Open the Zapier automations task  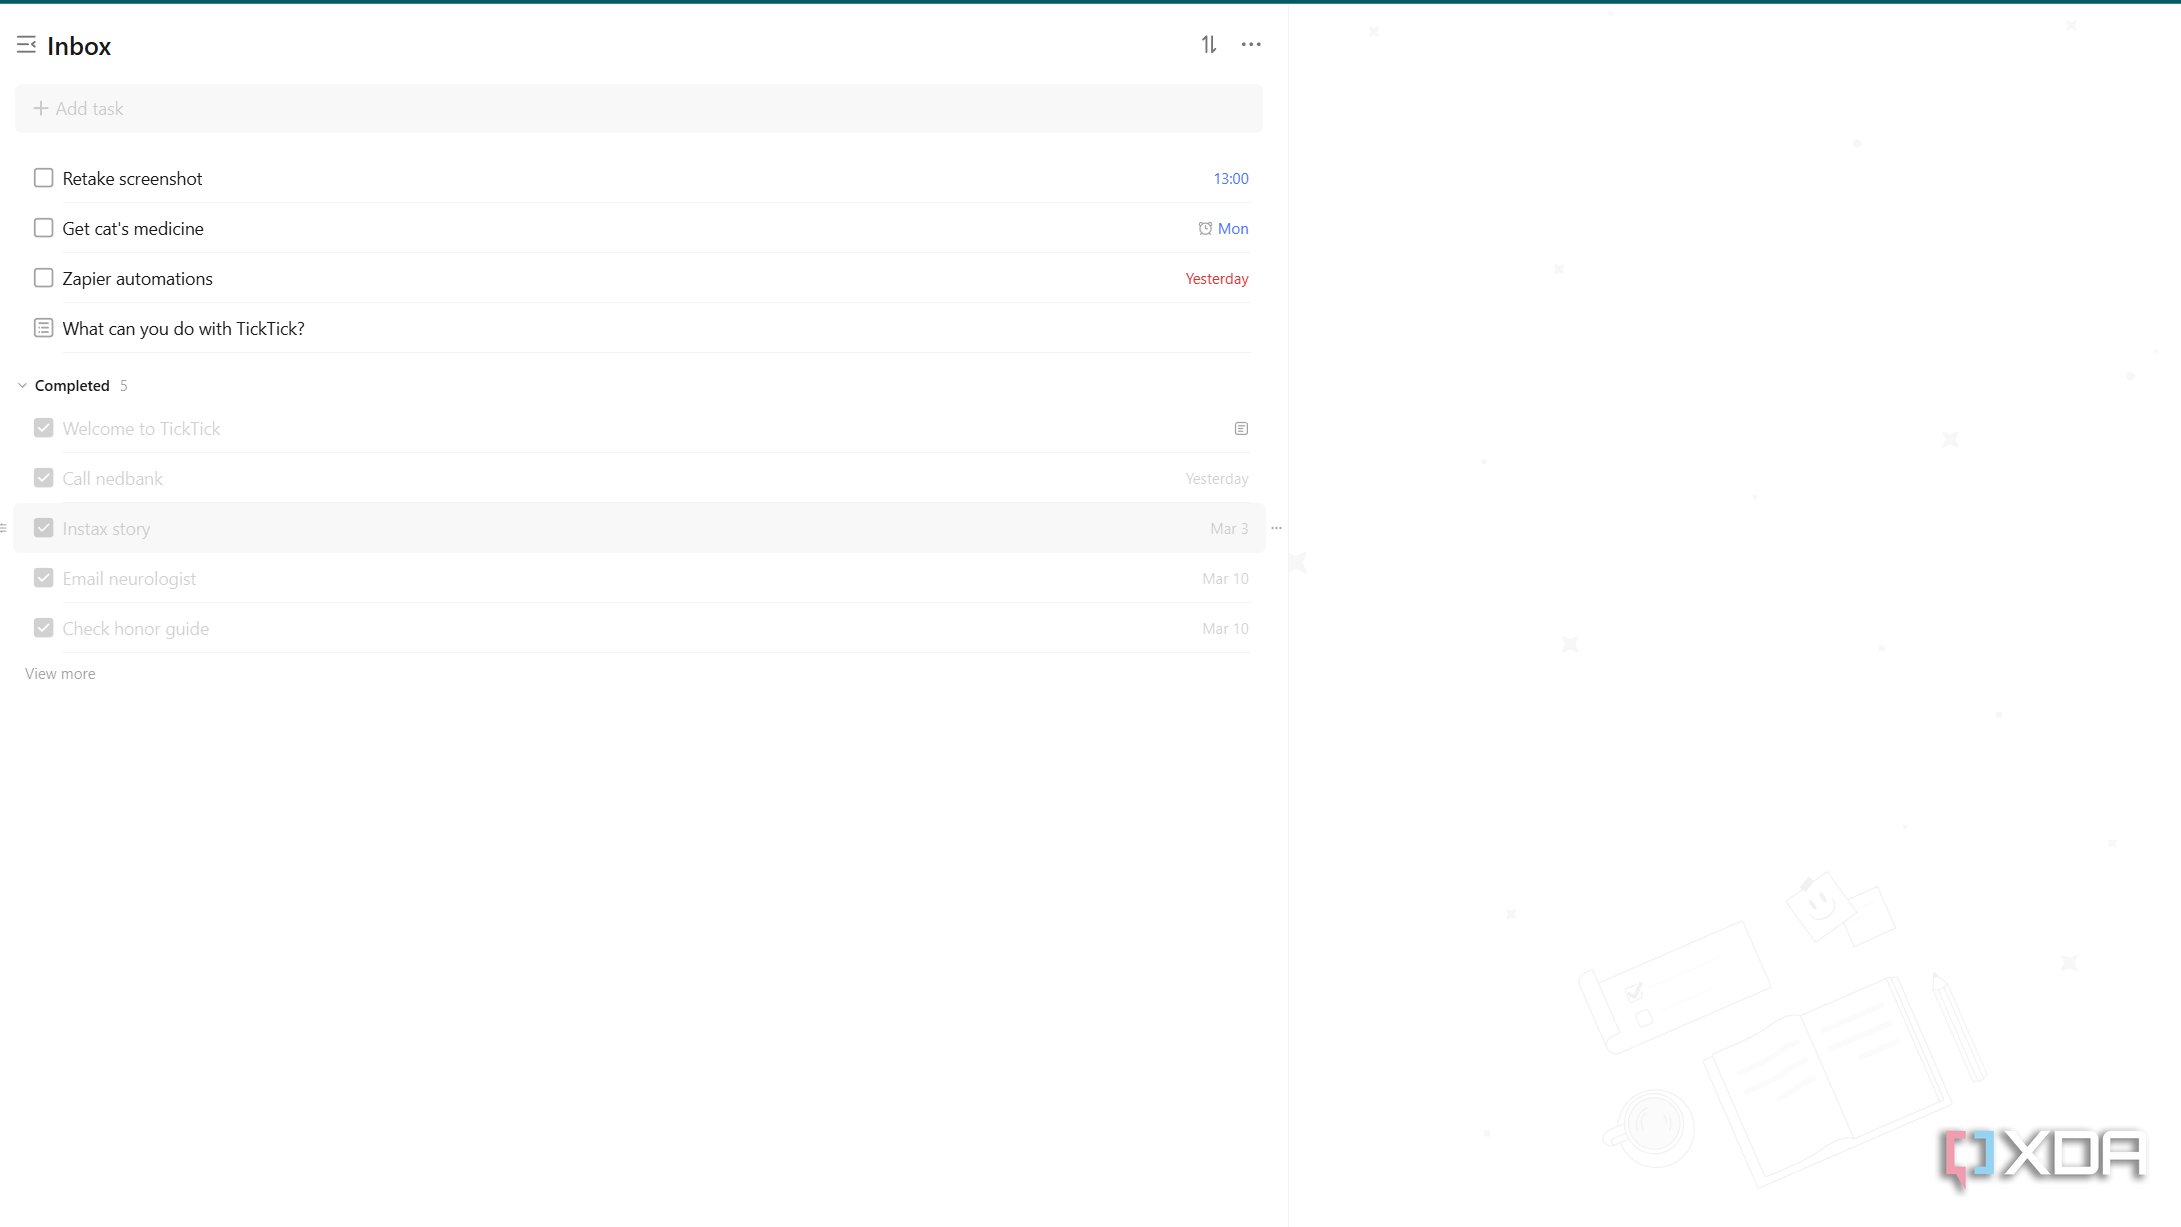click(137, 278)
